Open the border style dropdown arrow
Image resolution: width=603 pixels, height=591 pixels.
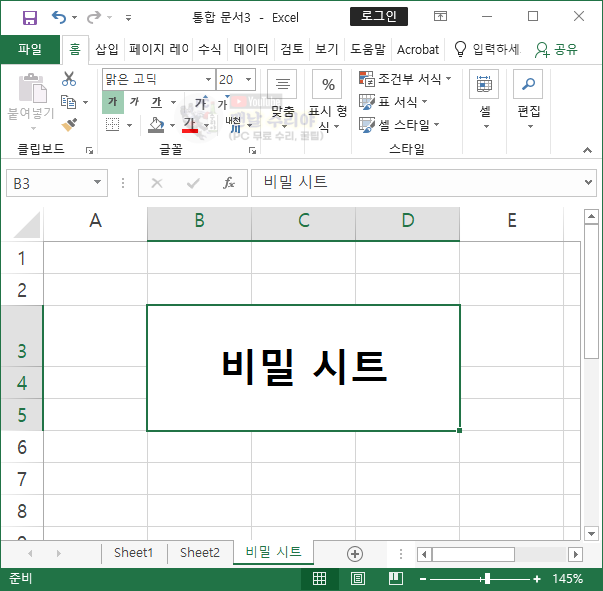pos(130,125)
